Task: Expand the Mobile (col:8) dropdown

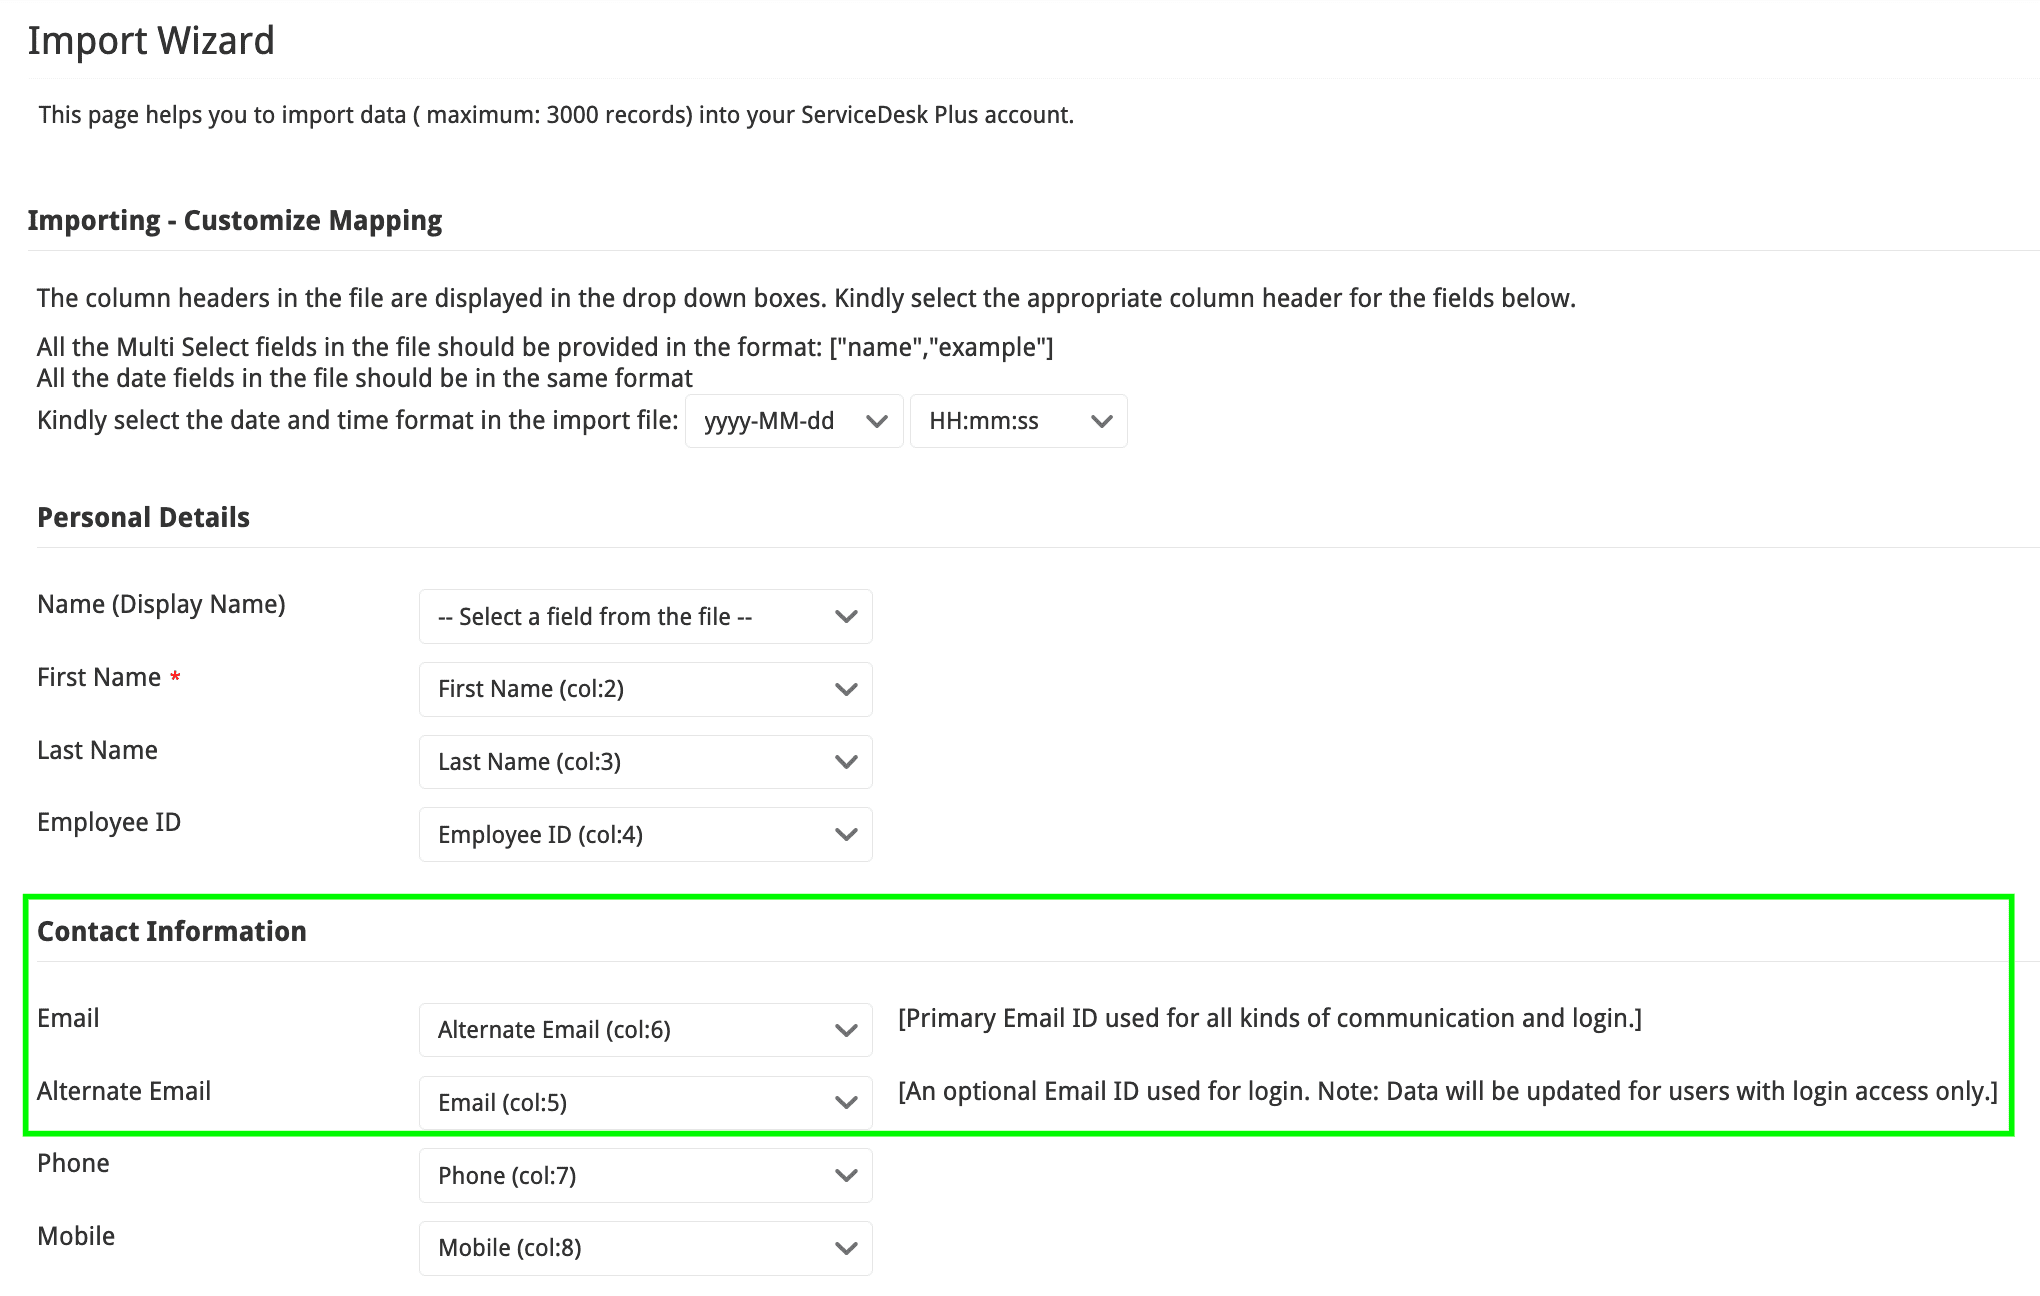Action: click(x=645, y=1248)
